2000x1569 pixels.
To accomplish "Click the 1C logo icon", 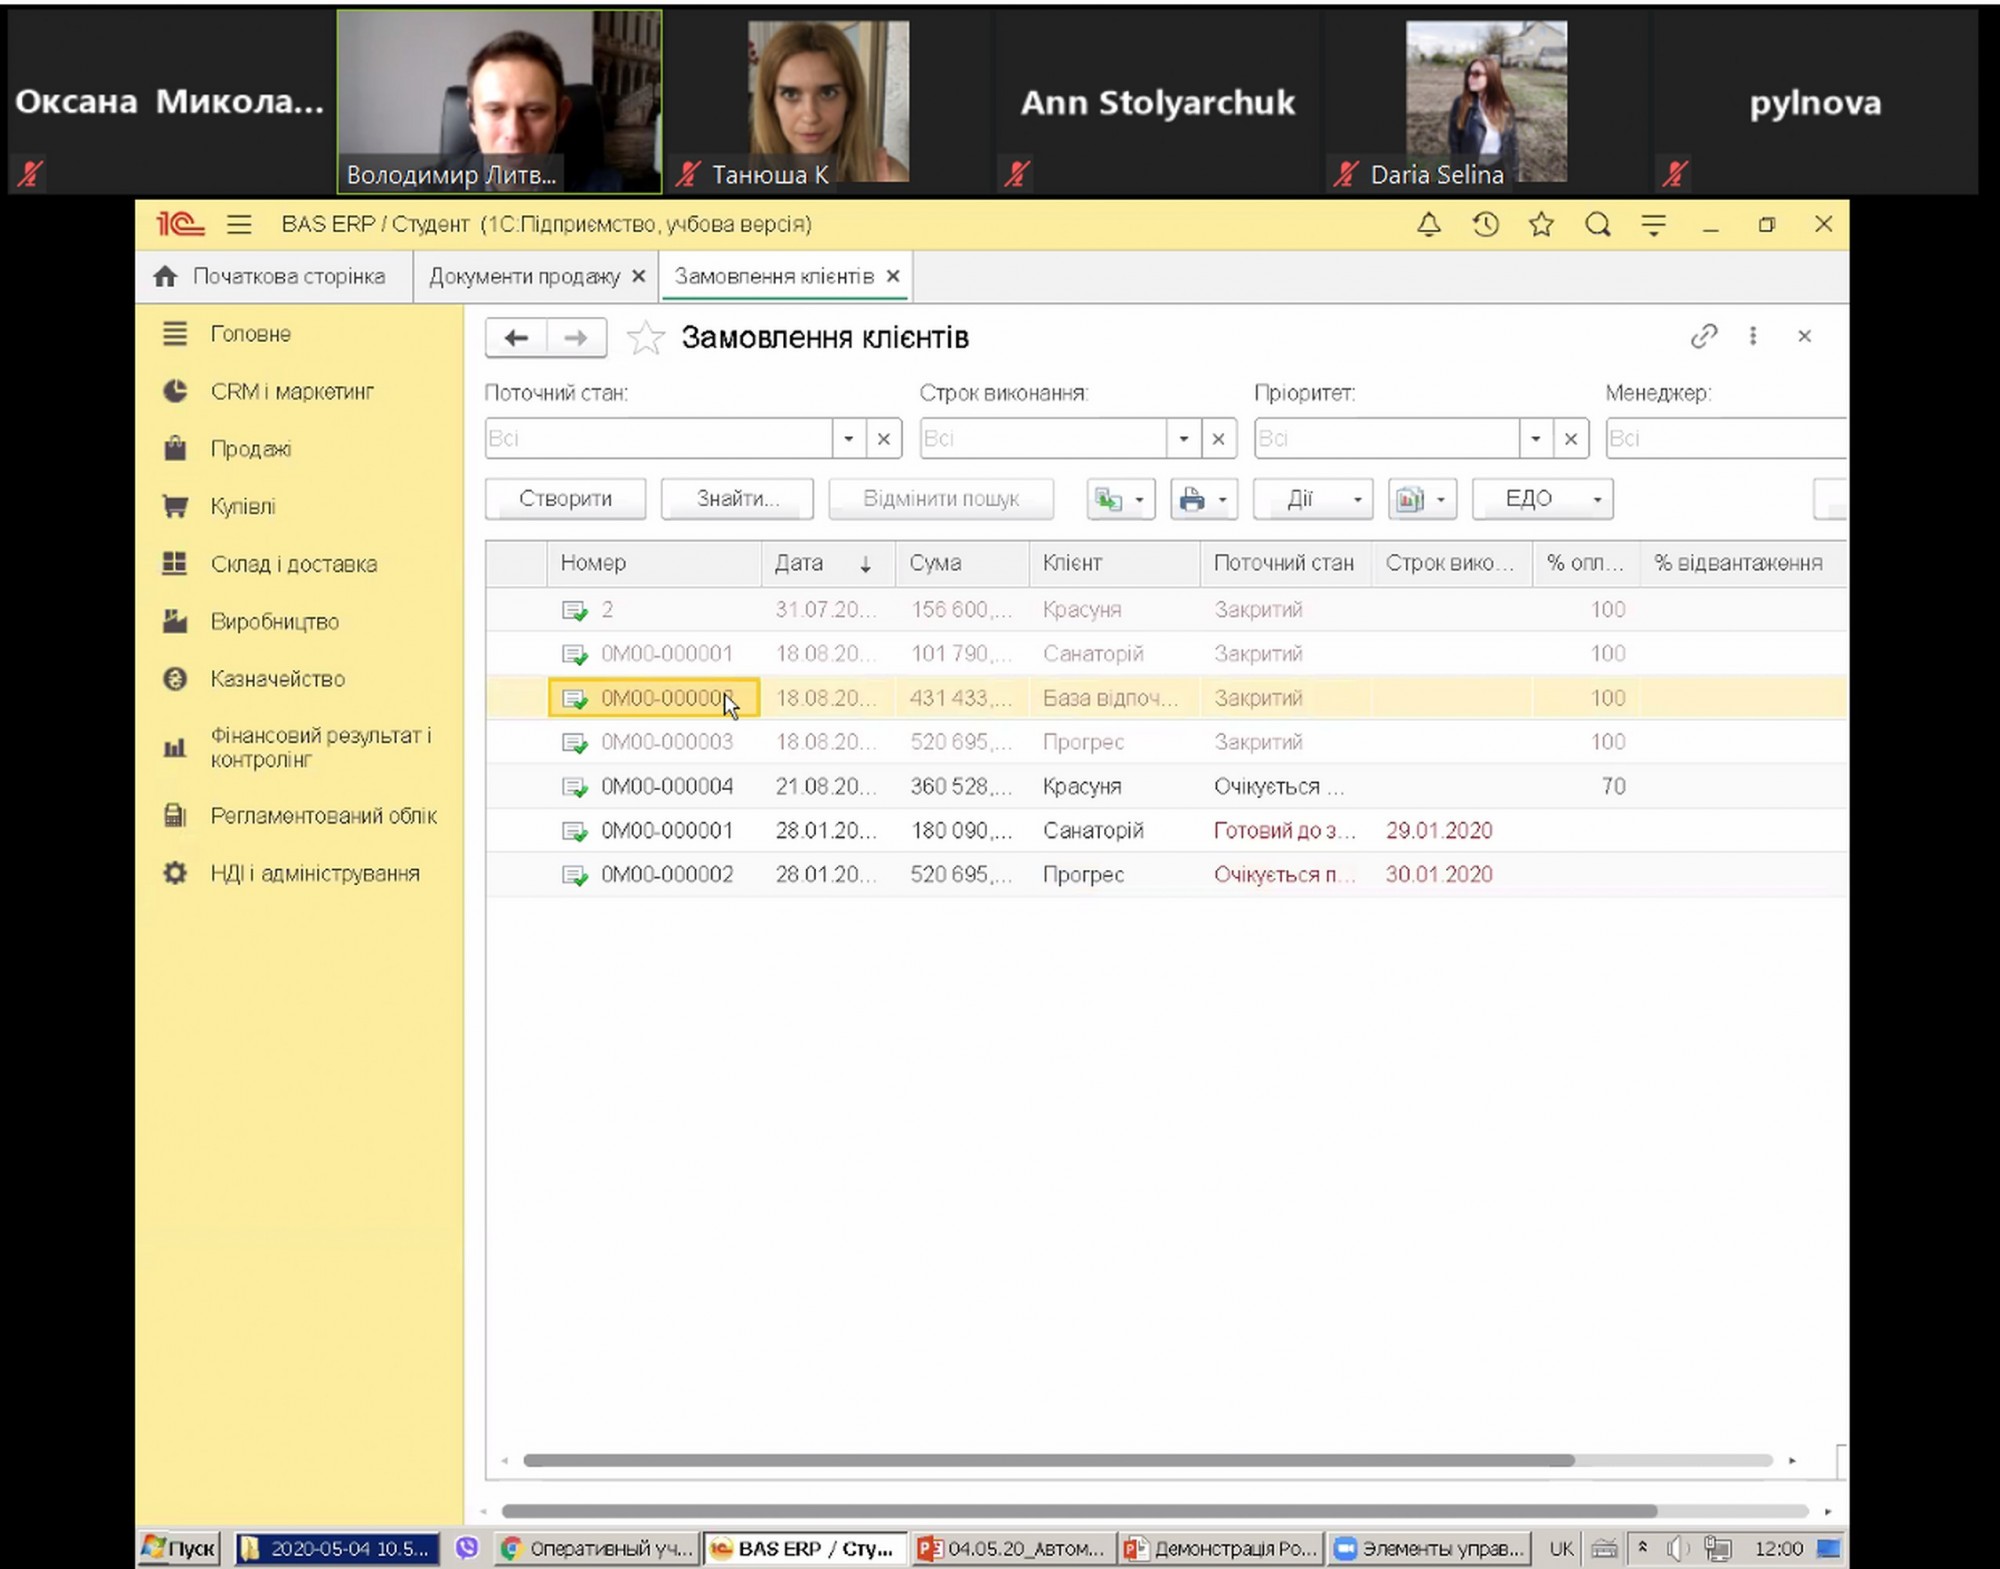I will point(180,224).
